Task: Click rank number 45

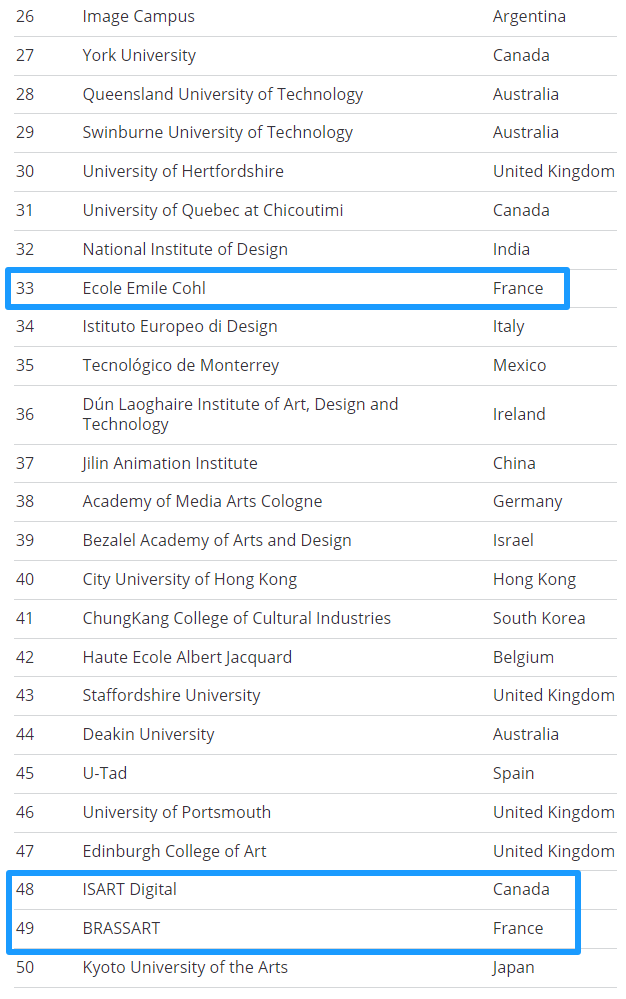Action: point(25,773)
